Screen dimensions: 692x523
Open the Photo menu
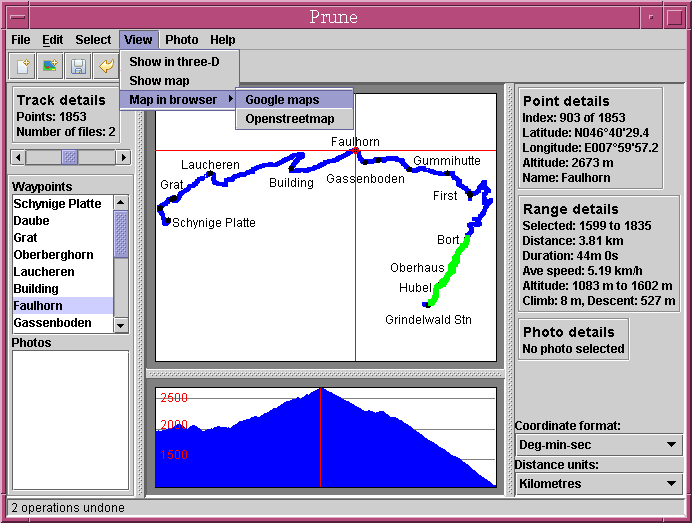[181, 40]
